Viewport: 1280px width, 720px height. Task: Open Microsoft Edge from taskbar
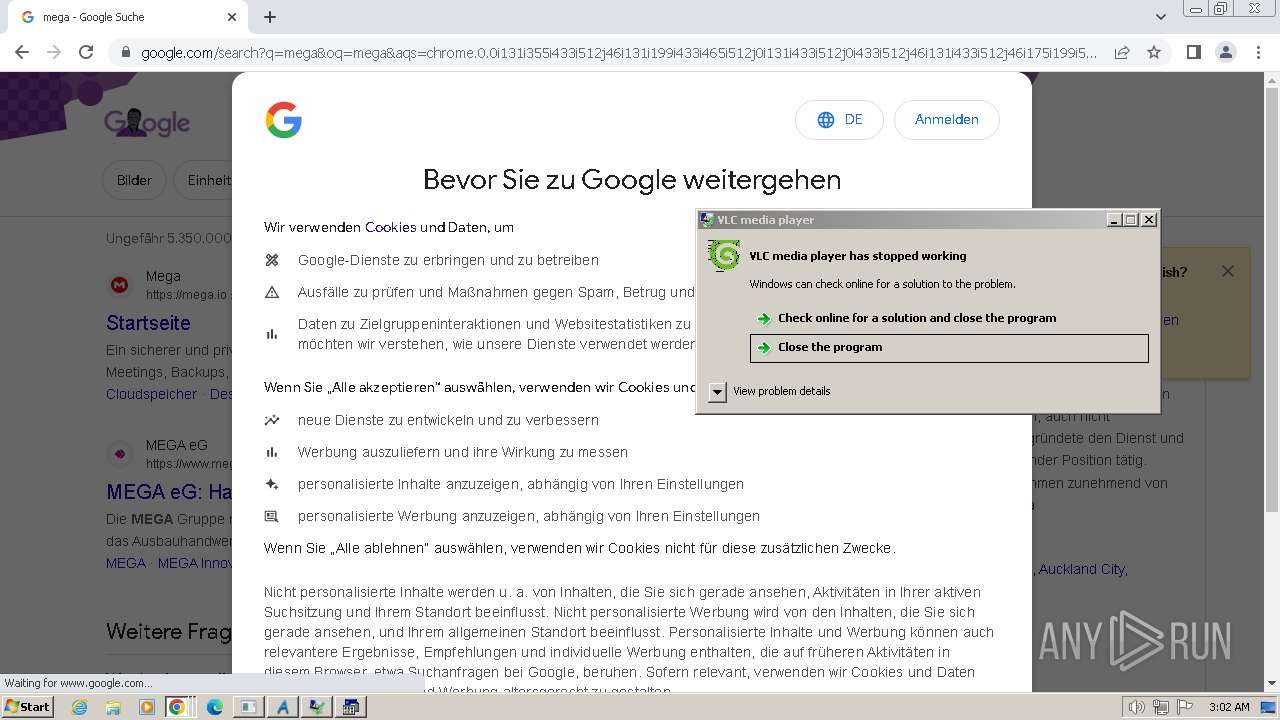[x=215, y=707]
